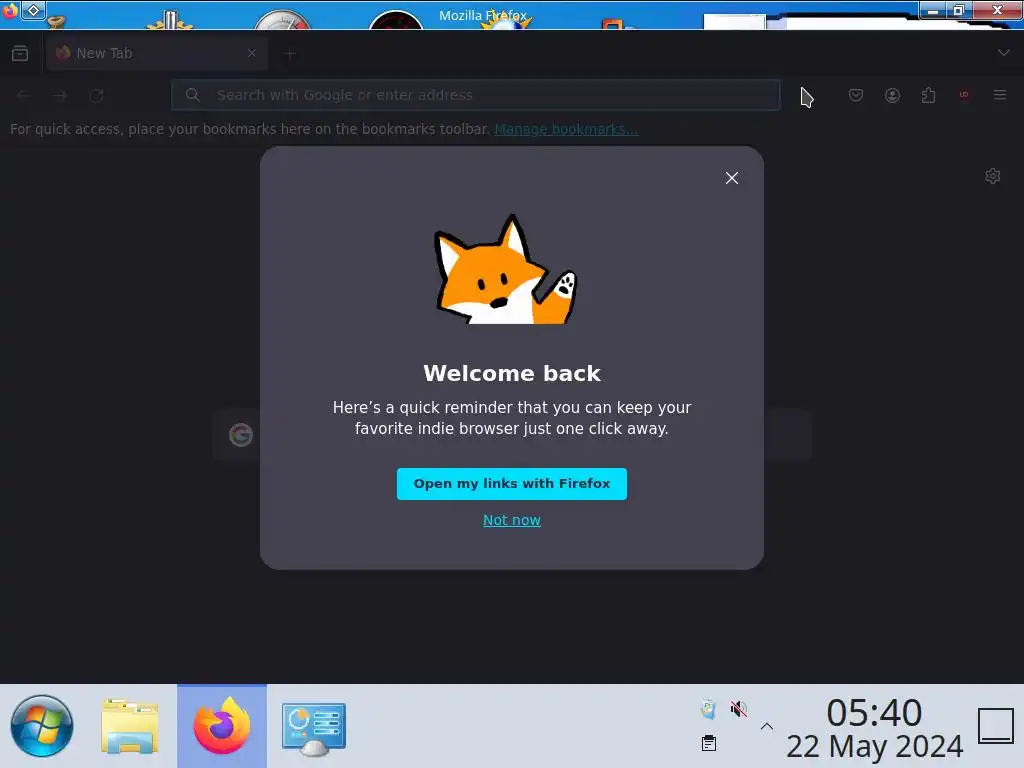The height and width of the screenshot is (768, 1024).
Task: Expand hidden system tray icons arrow
Action: (767, 726)
